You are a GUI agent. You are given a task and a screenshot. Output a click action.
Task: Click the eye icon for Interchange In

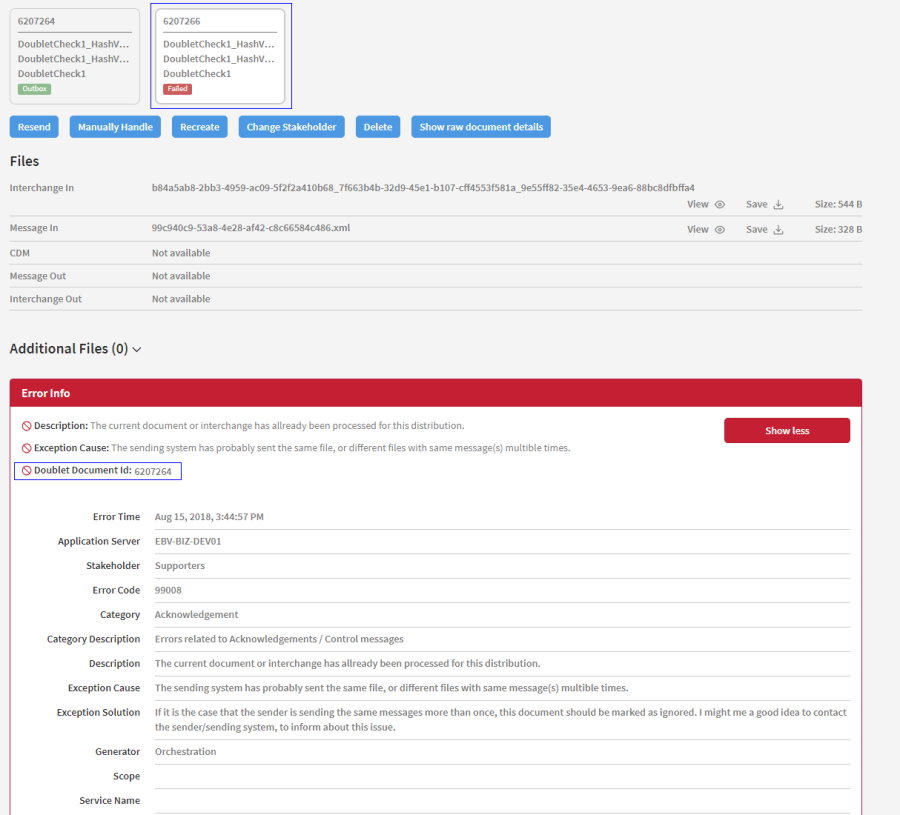pyautogui.click(x=720, y=204)
